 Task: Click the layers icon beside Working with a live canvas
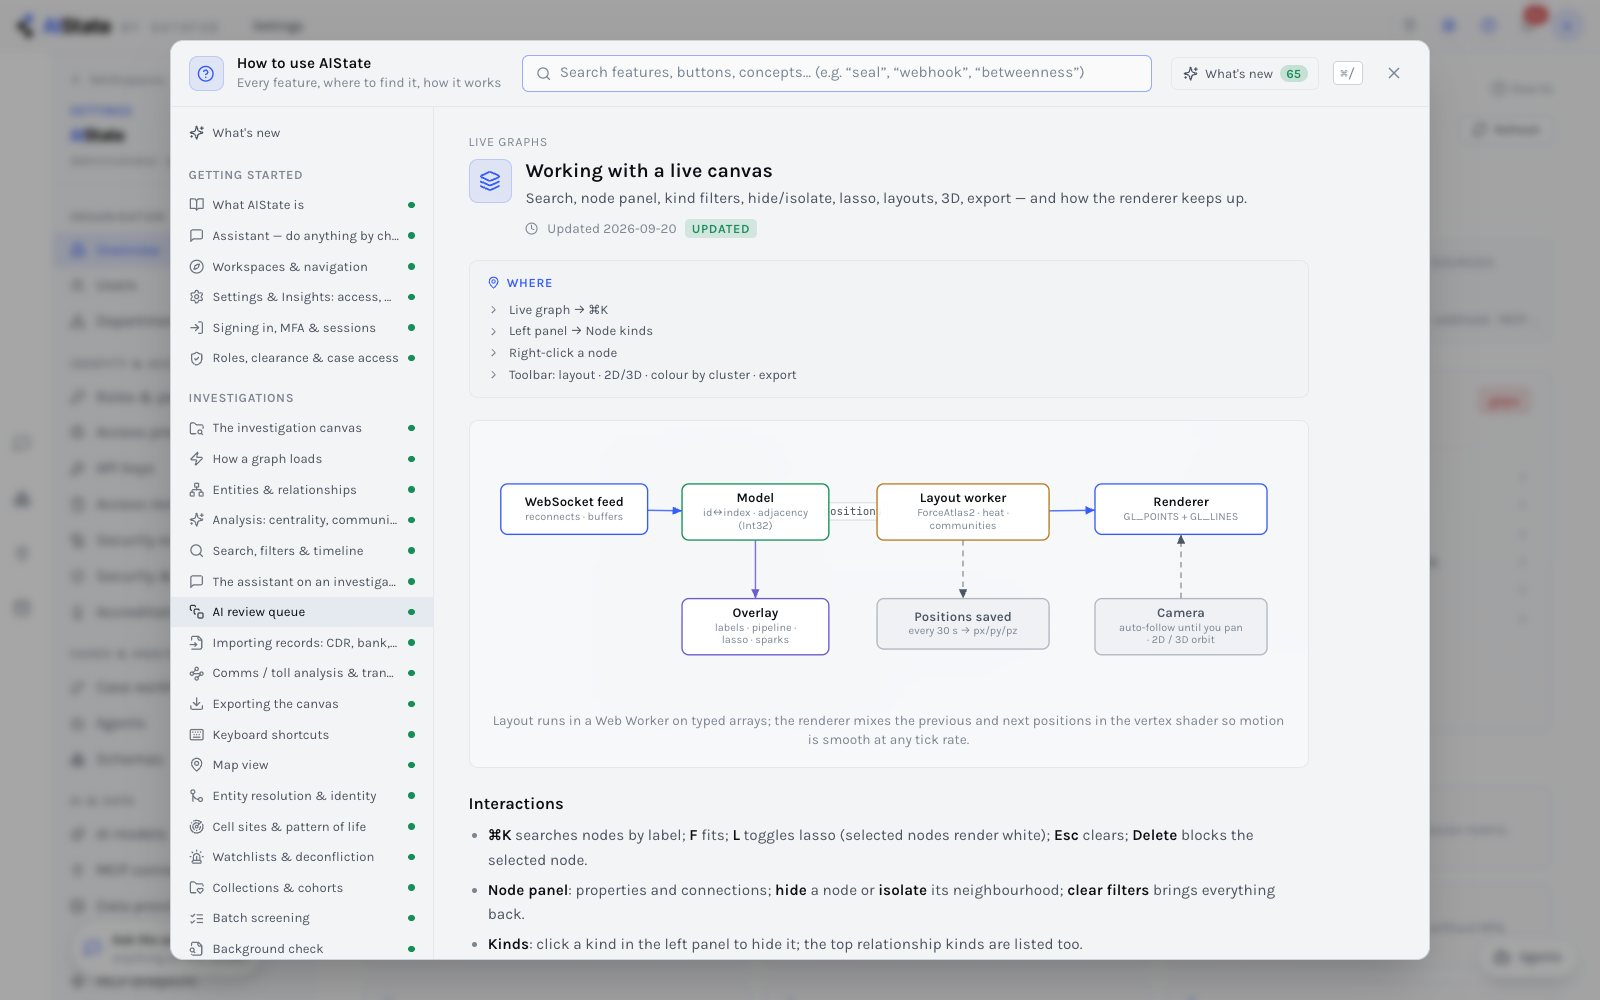click(x=490, y=181)
